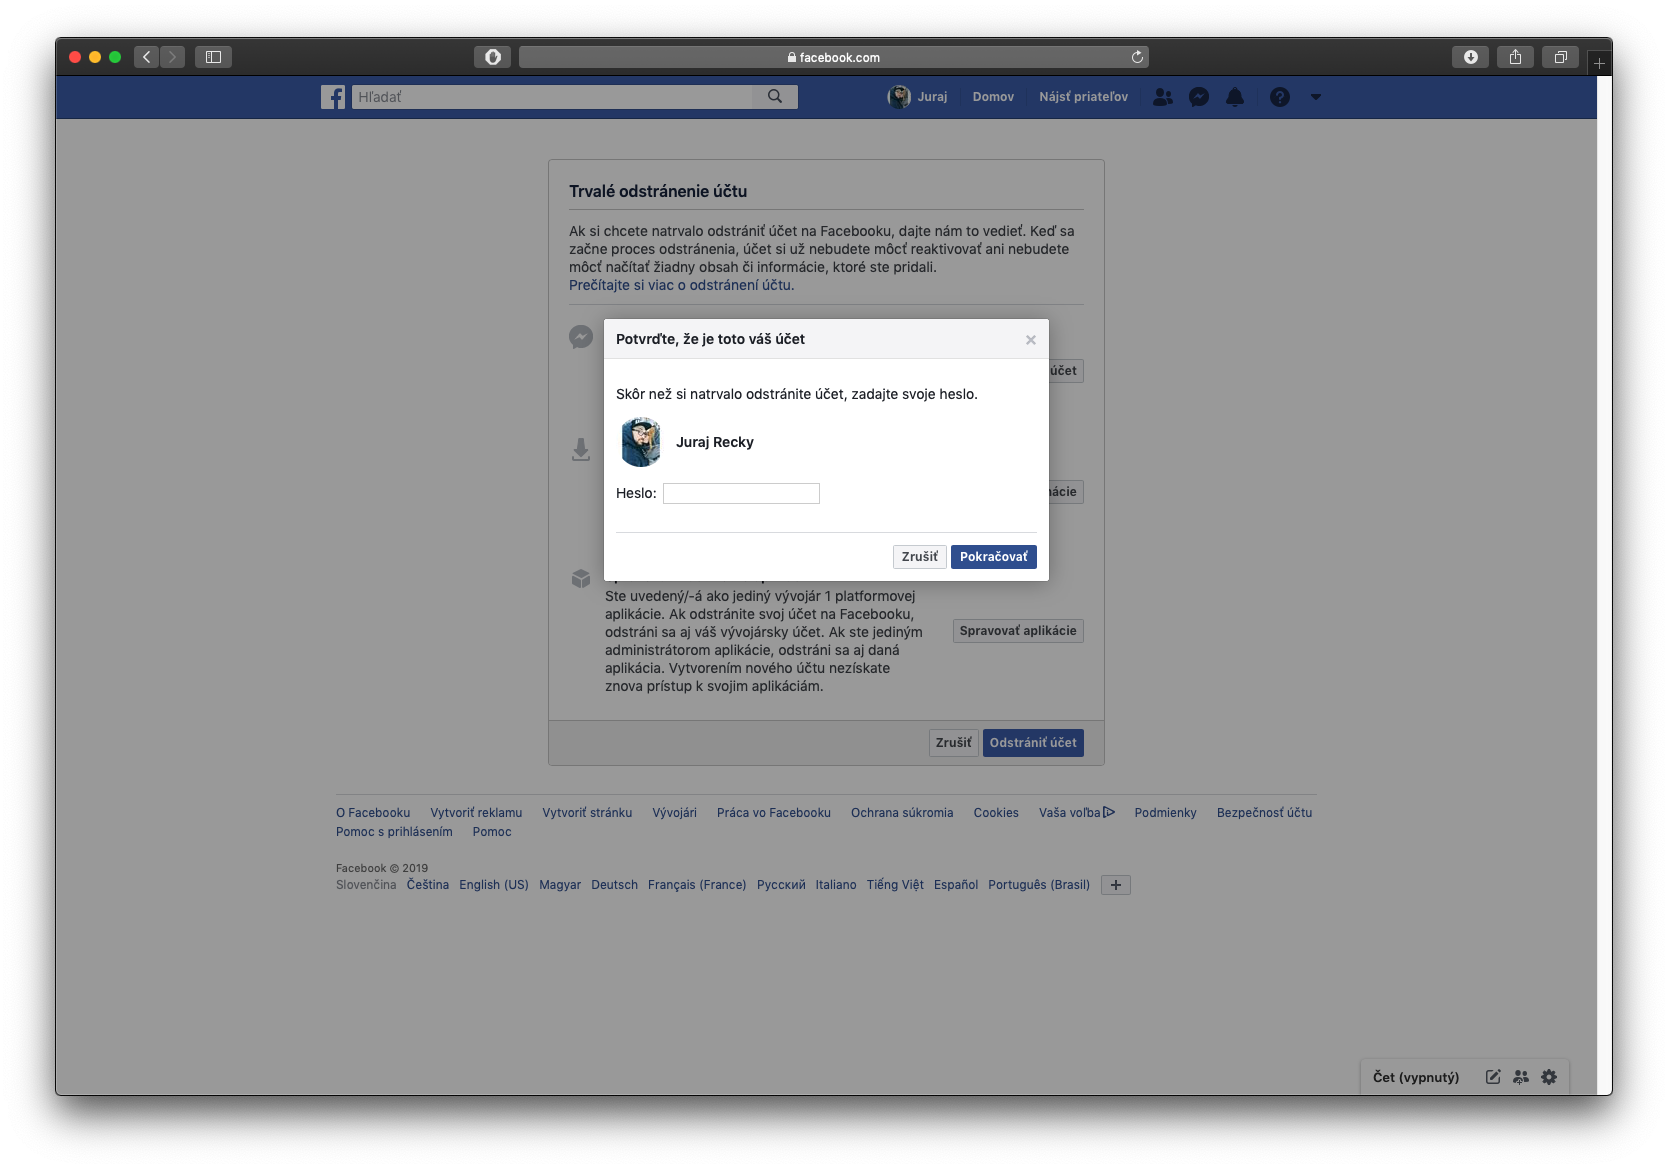
Task: Click Prečítajte si viac o odstránení účtu link
Action: coord(680,285)
